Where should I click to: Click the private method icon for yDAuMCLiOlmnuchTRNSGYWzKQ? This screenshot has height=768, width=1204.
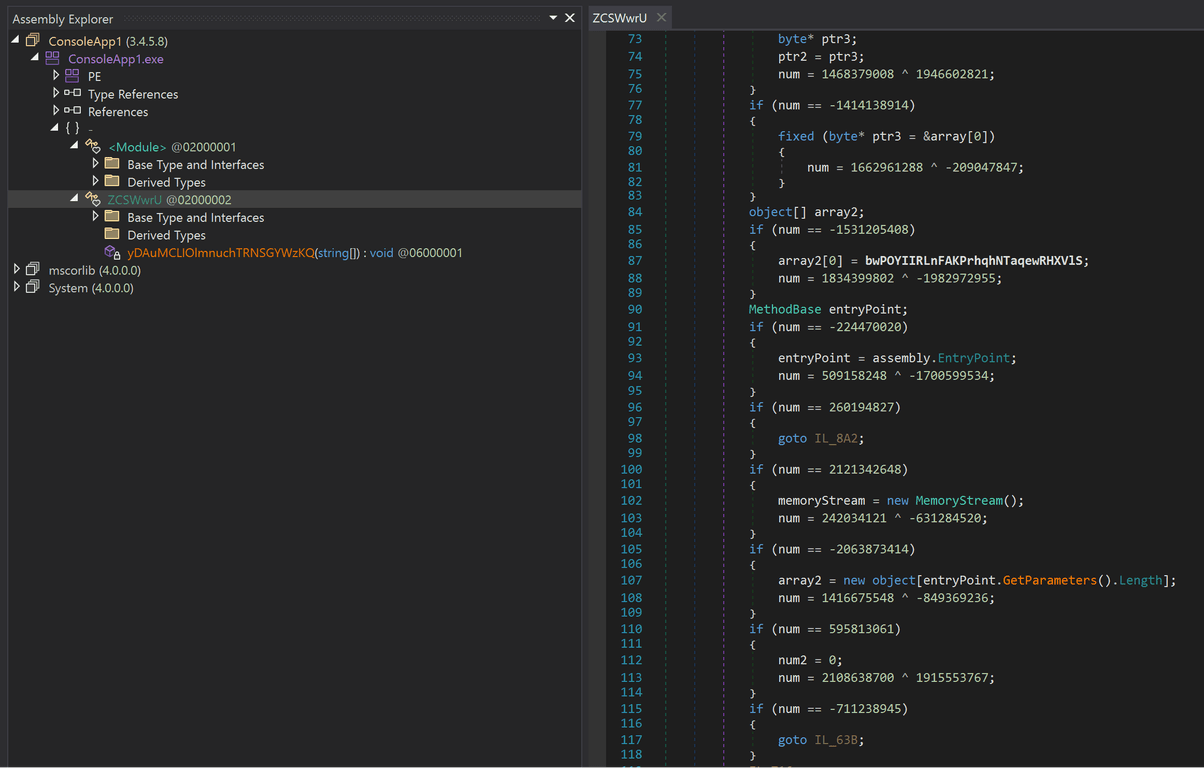click(112, 253)
